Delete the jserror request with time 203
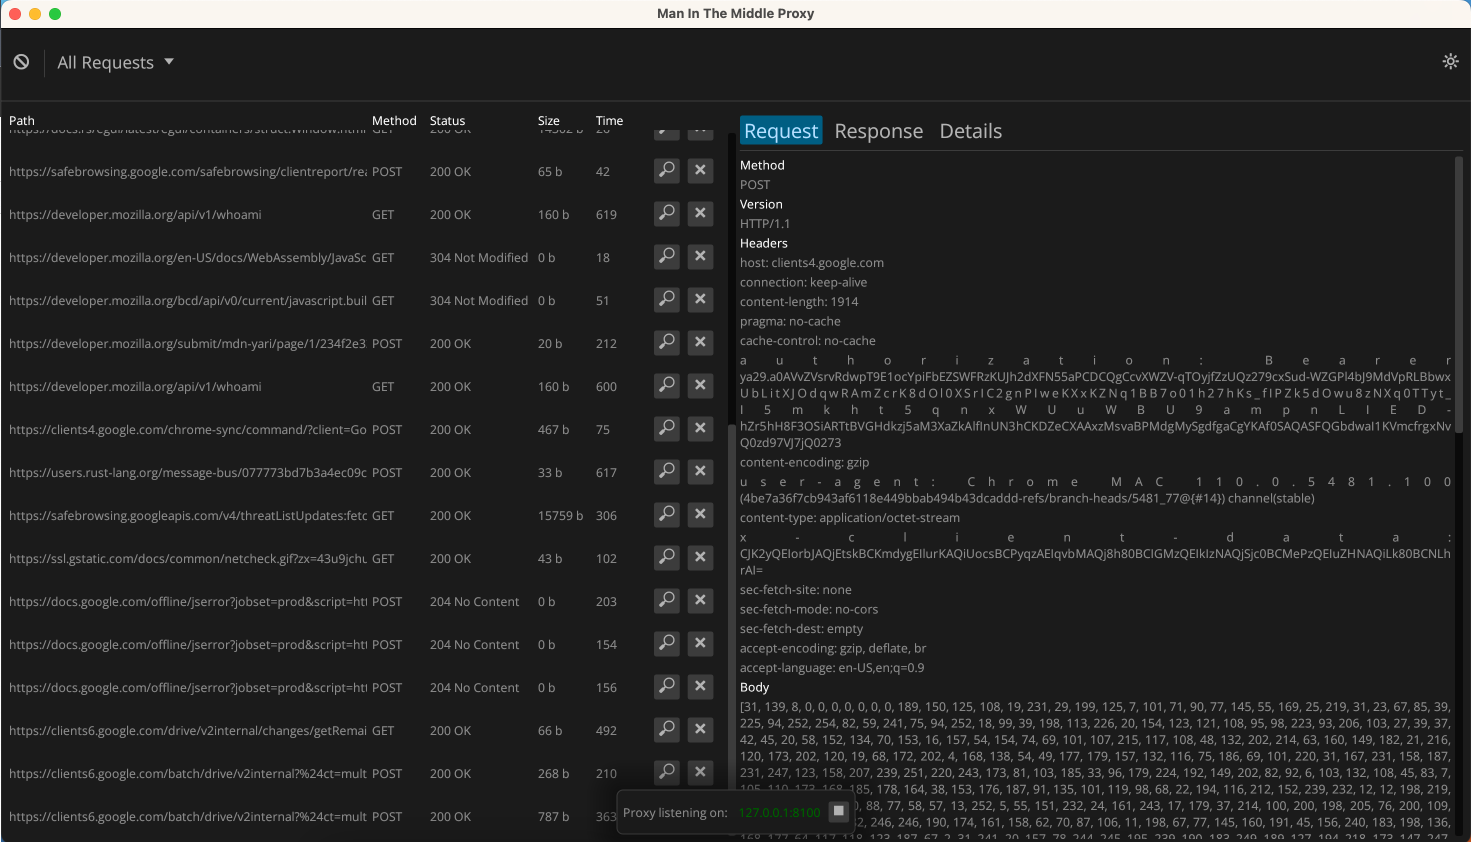The width and height of the screenshot is (1471, 842). point(701,601)
